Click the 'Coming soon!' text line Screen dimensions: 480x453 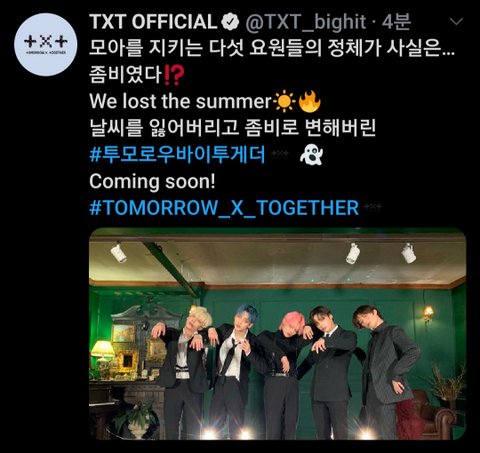tap(152, 182)
